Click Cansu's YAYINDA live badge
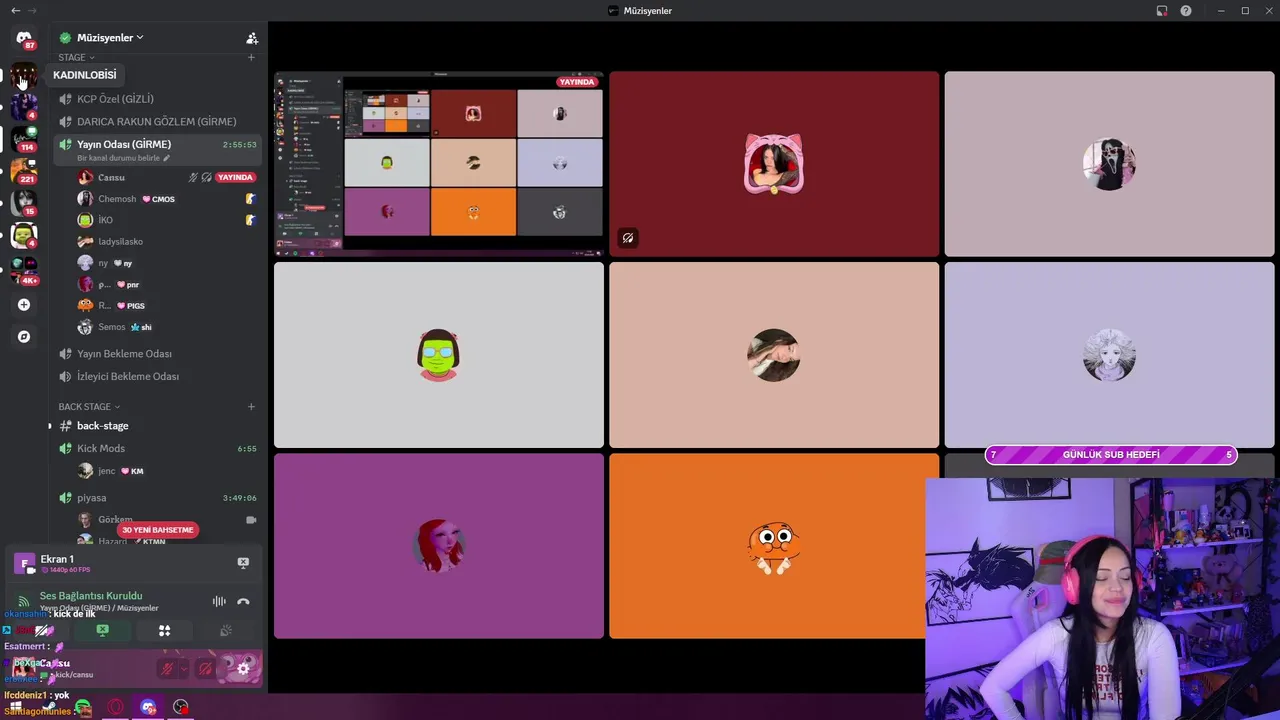Viewport: 1280px width, 720px height. tap(235, 178)
